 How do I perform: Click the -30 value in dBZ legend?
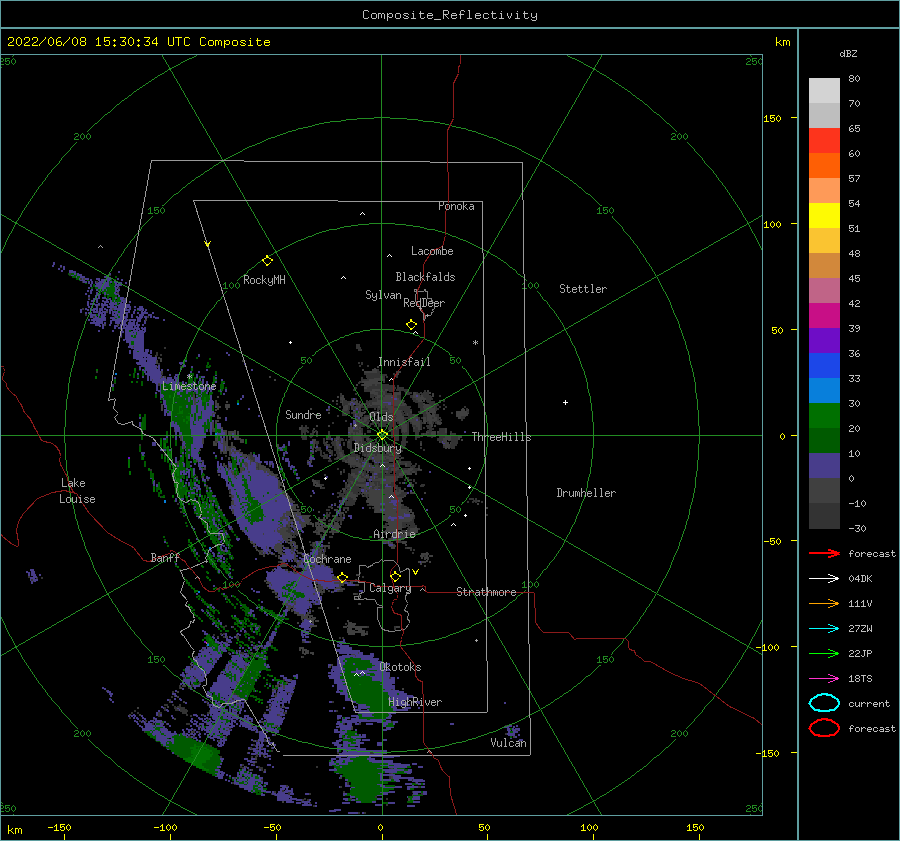[858, 528]
